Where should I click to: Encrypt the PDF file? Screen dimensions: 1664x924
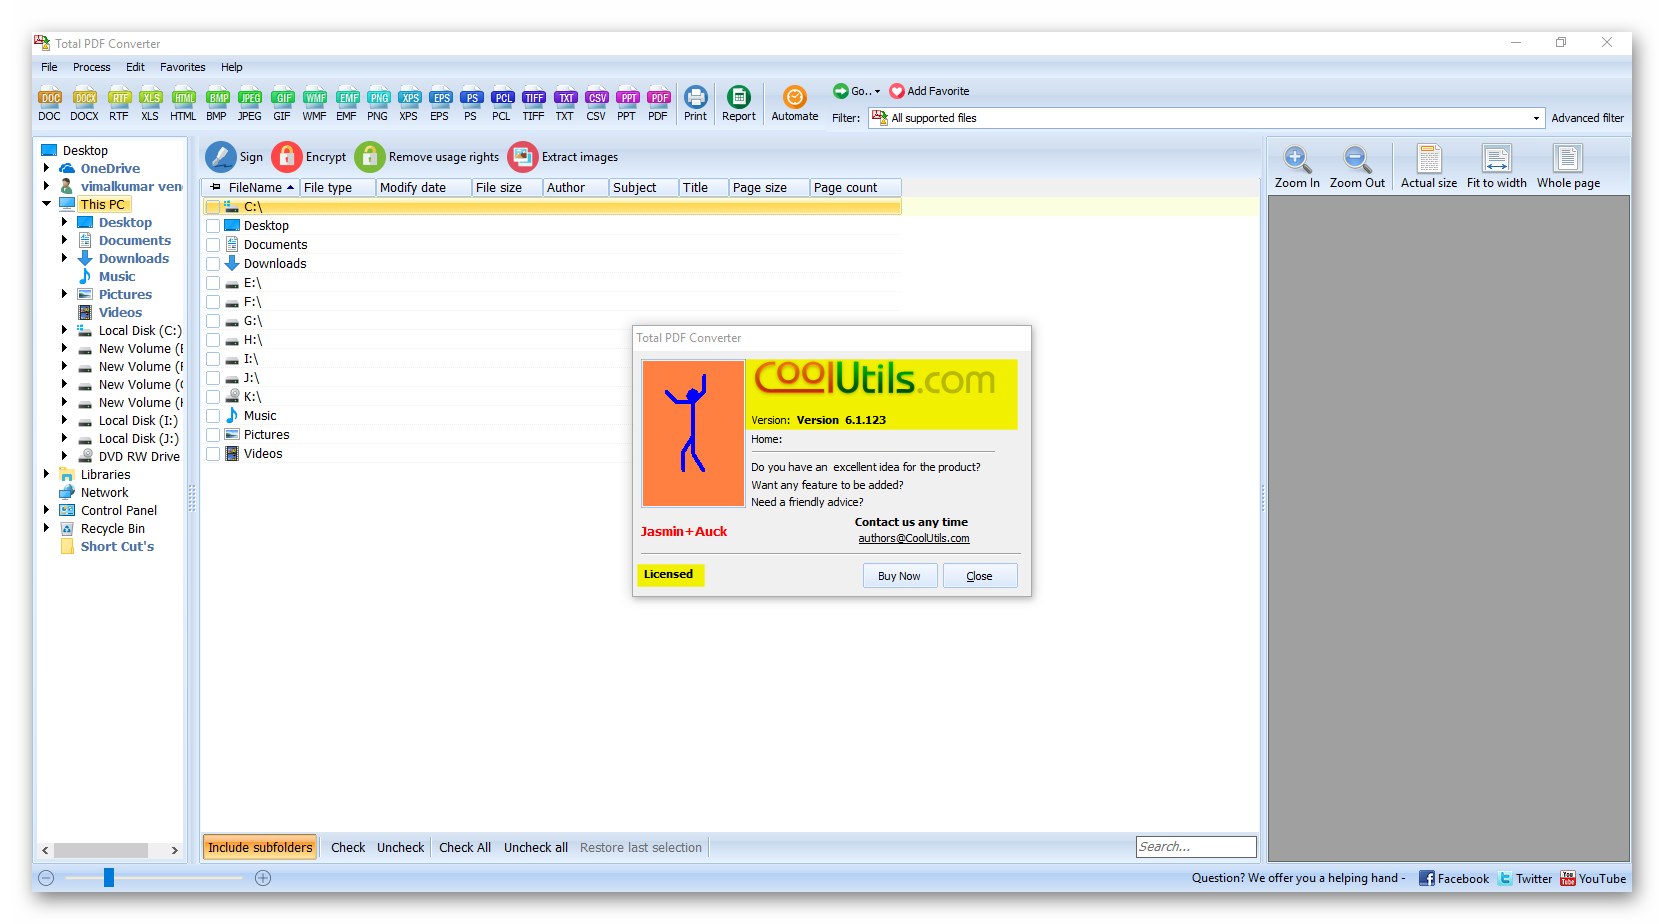(309, 157)
